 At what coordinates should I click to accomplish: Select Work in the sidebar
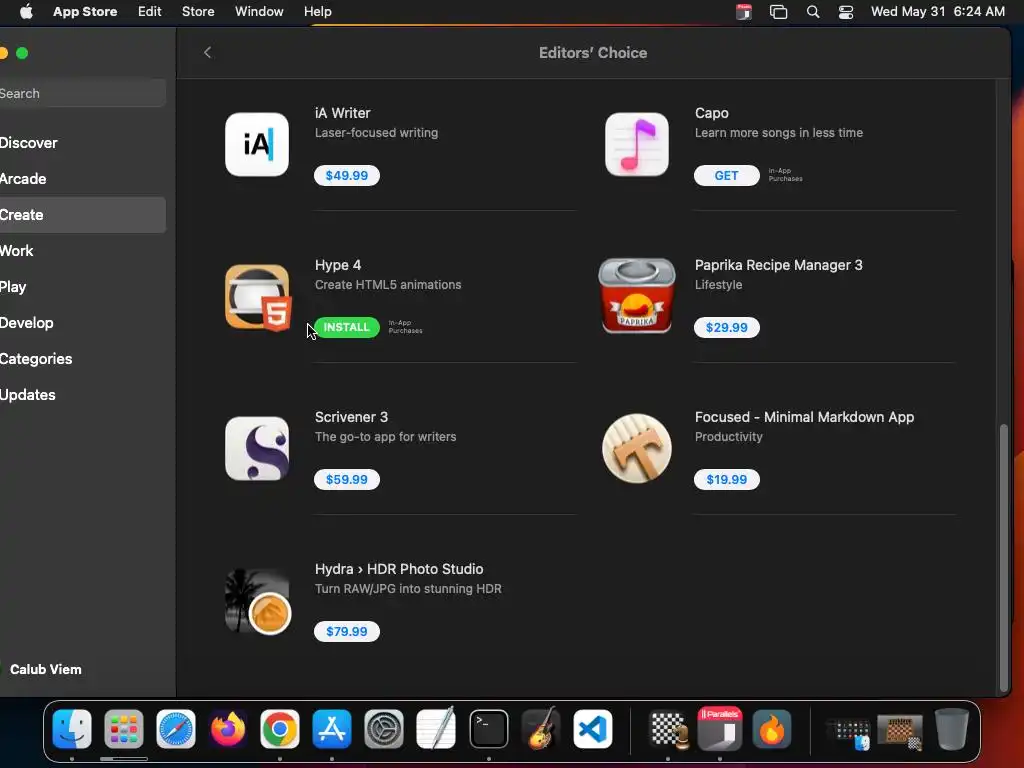coord(82,251)
